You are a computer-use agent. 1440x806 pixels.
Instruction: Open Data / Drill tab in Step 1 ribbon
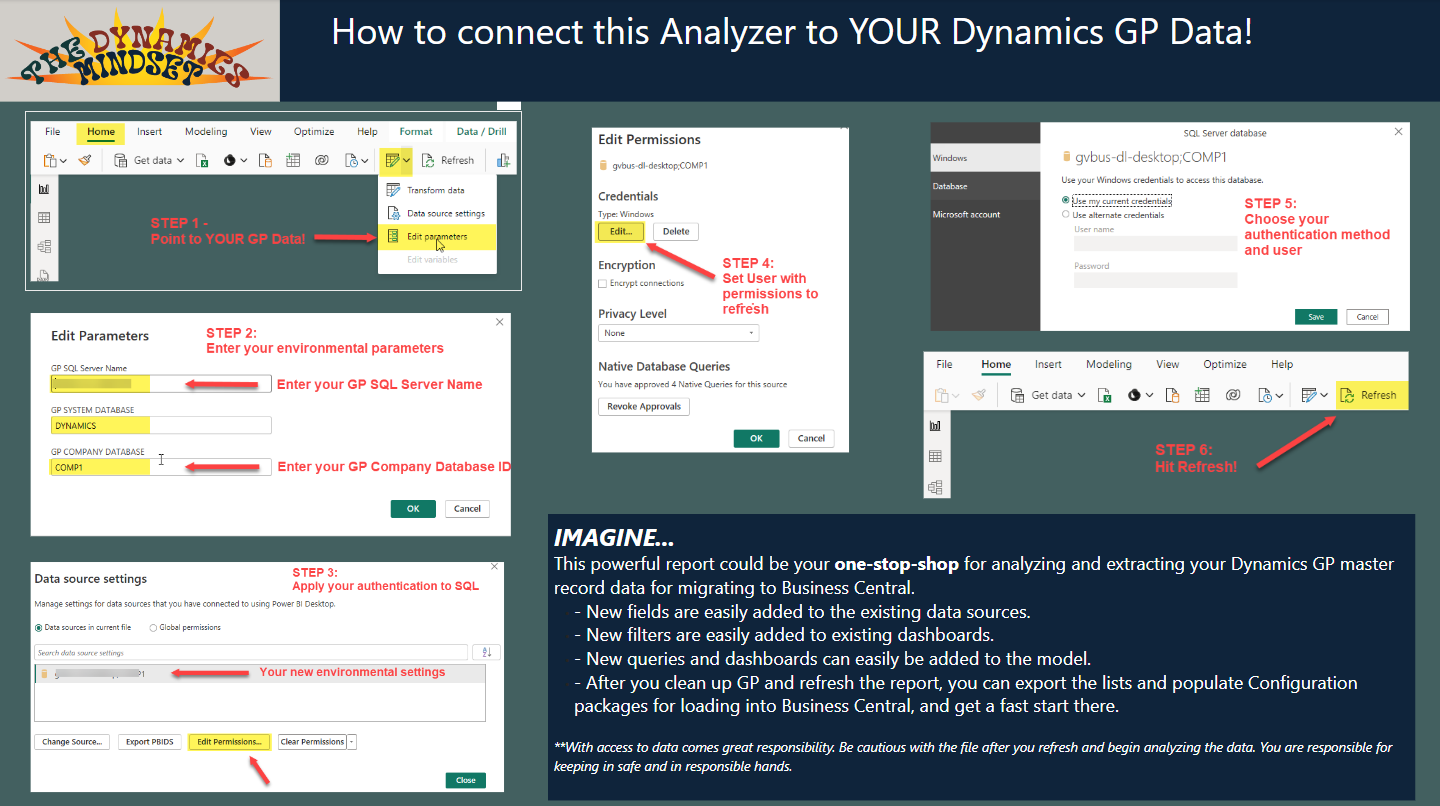[481, 131]
